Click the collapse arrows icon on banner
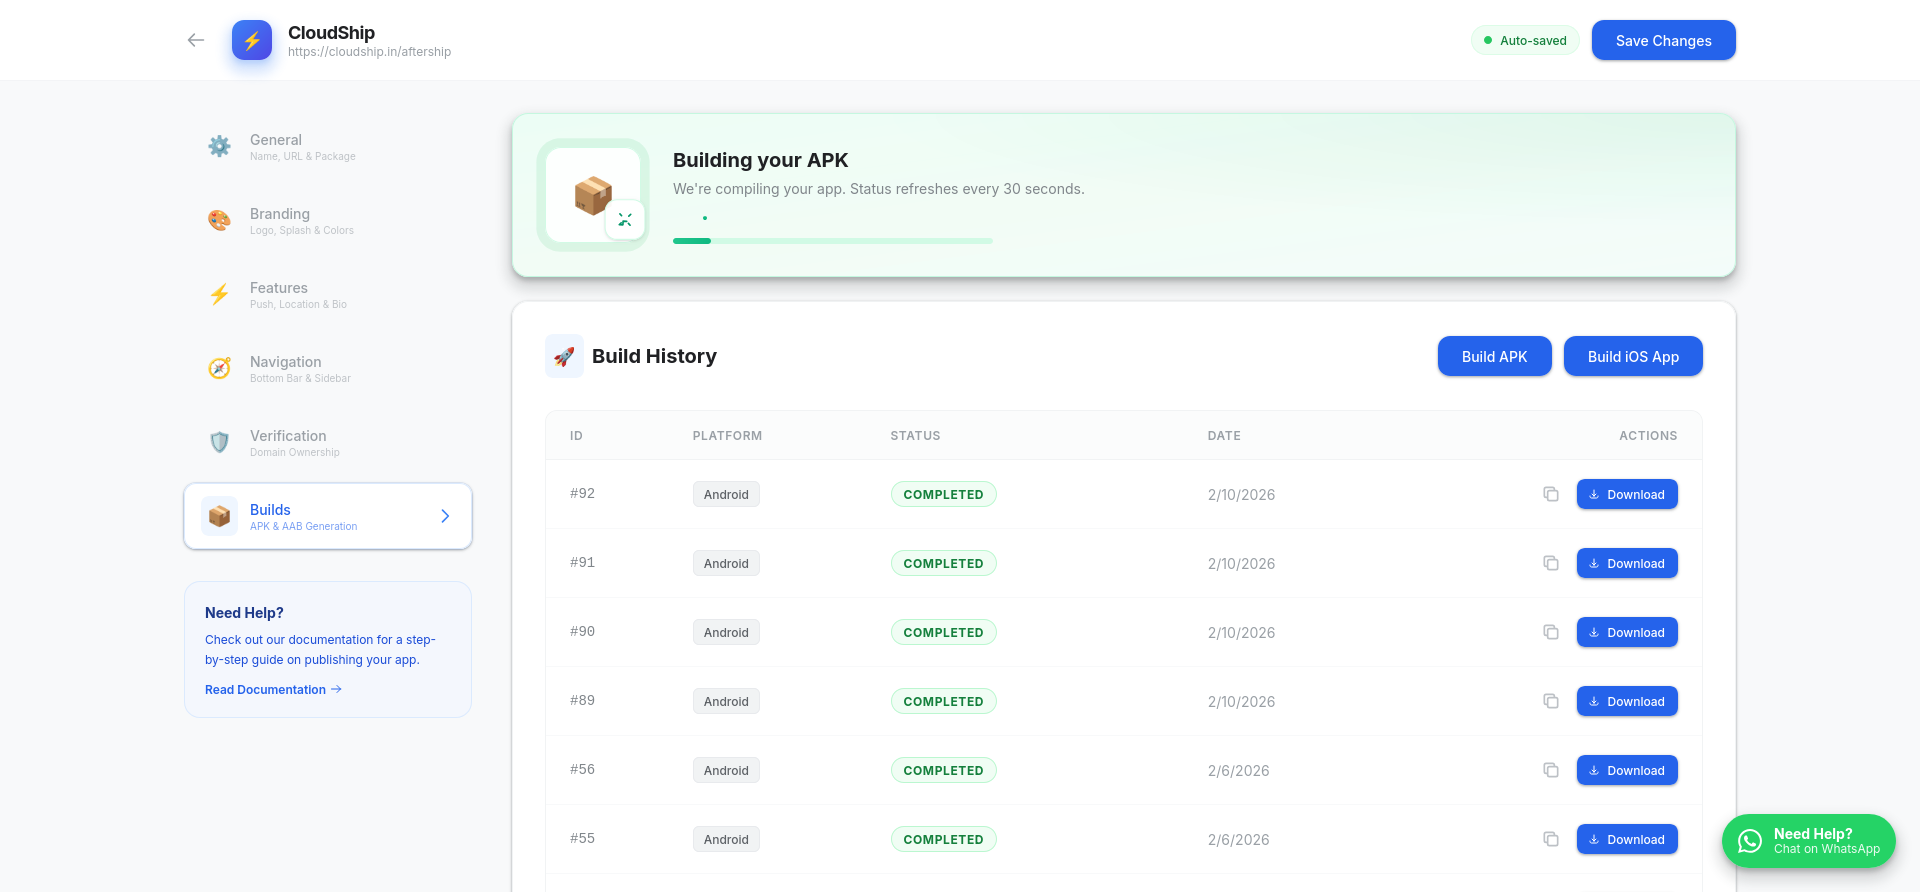This screenshot has width=1920, height=892. [x=625, y=220]
